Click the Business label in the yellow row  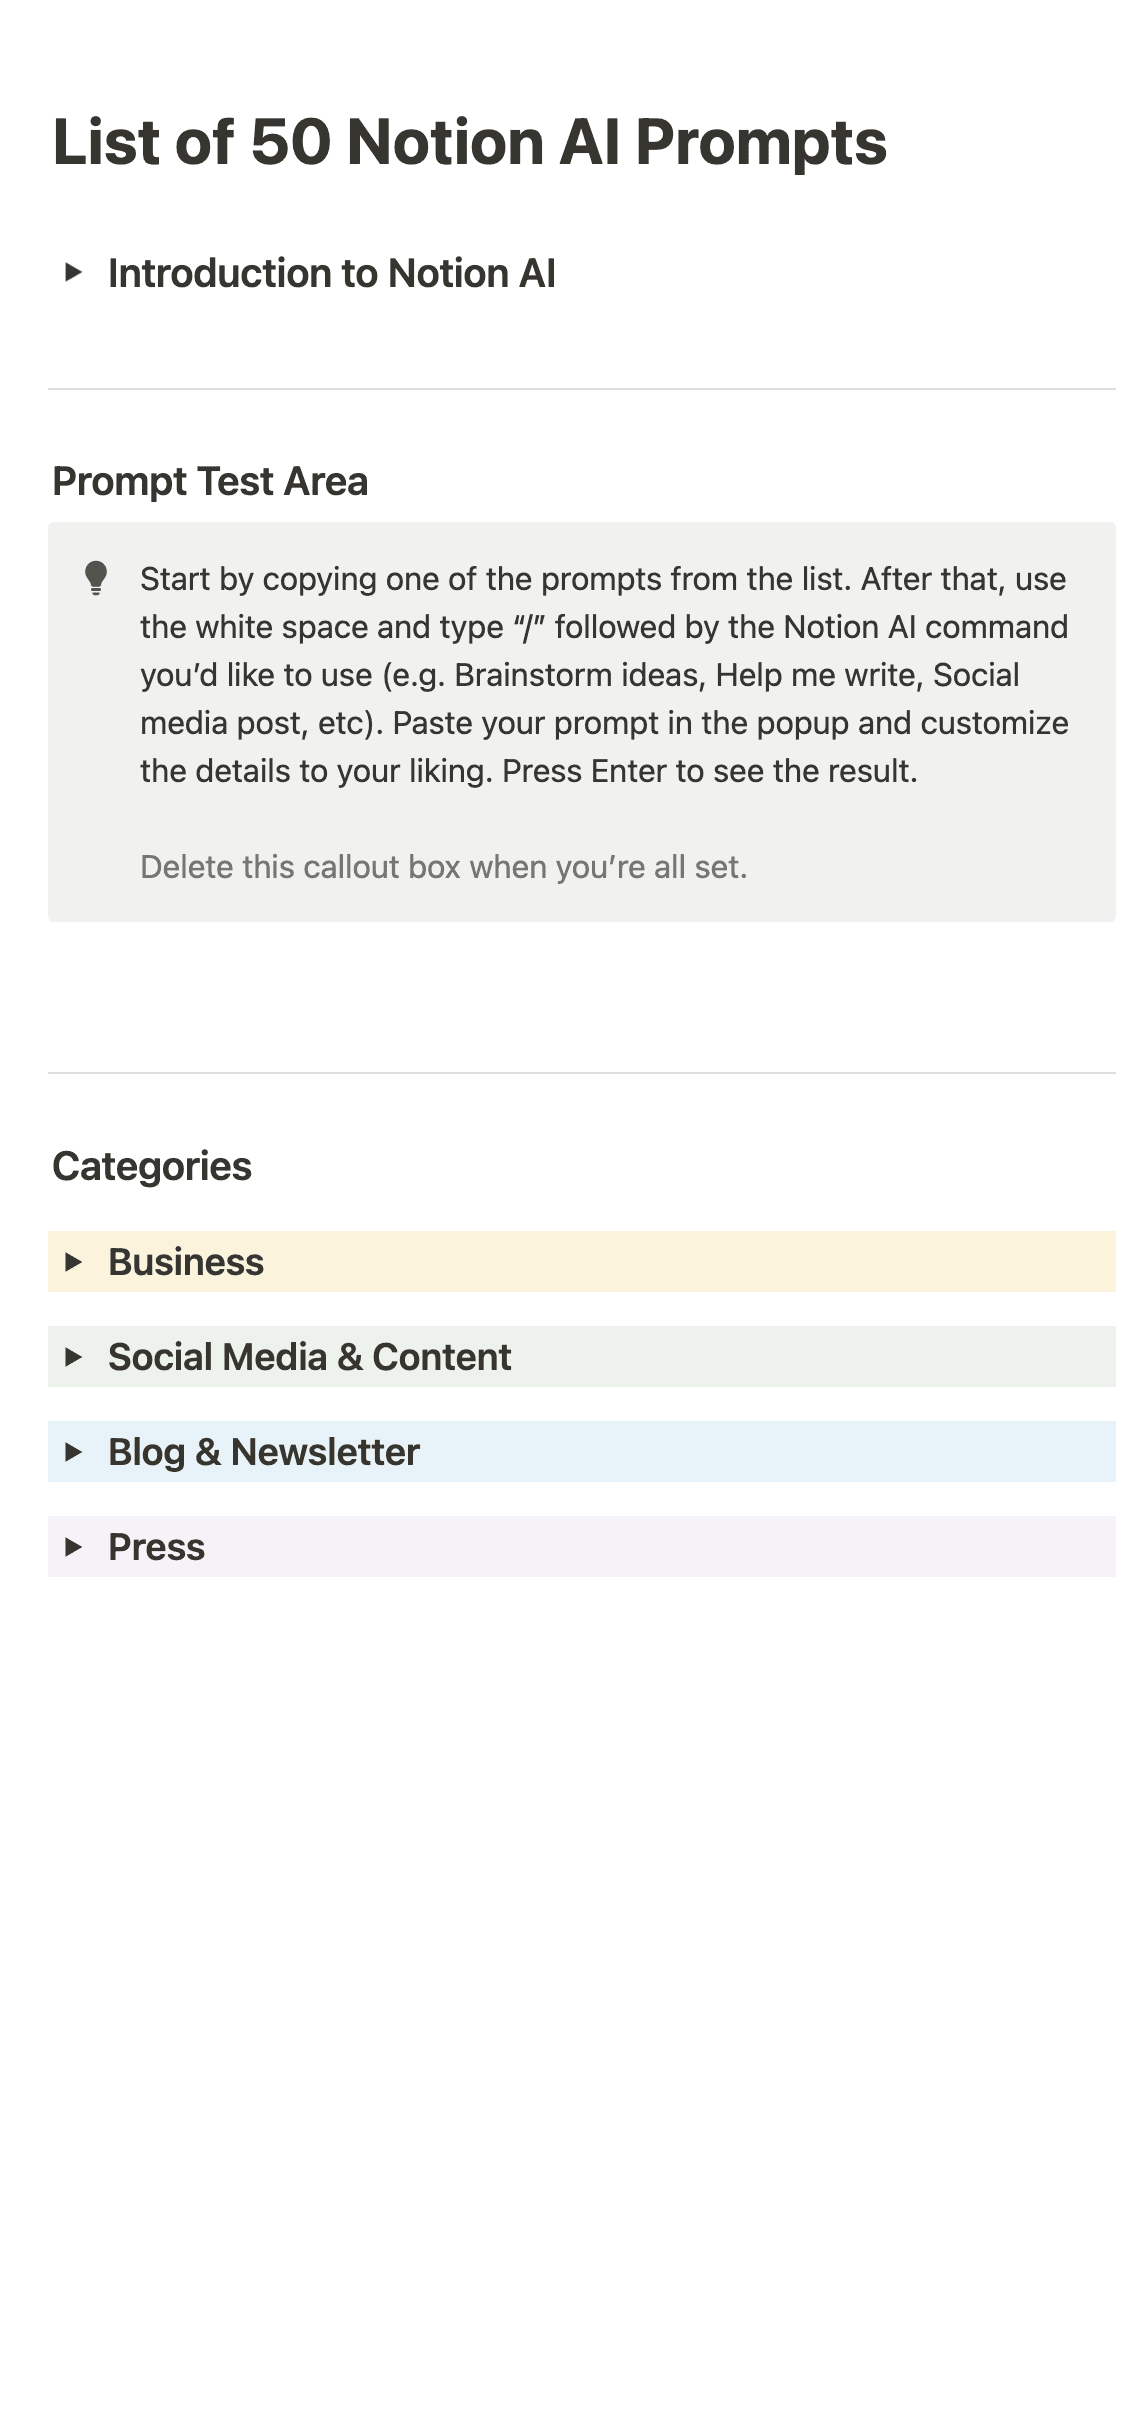tap(186, 1262)
